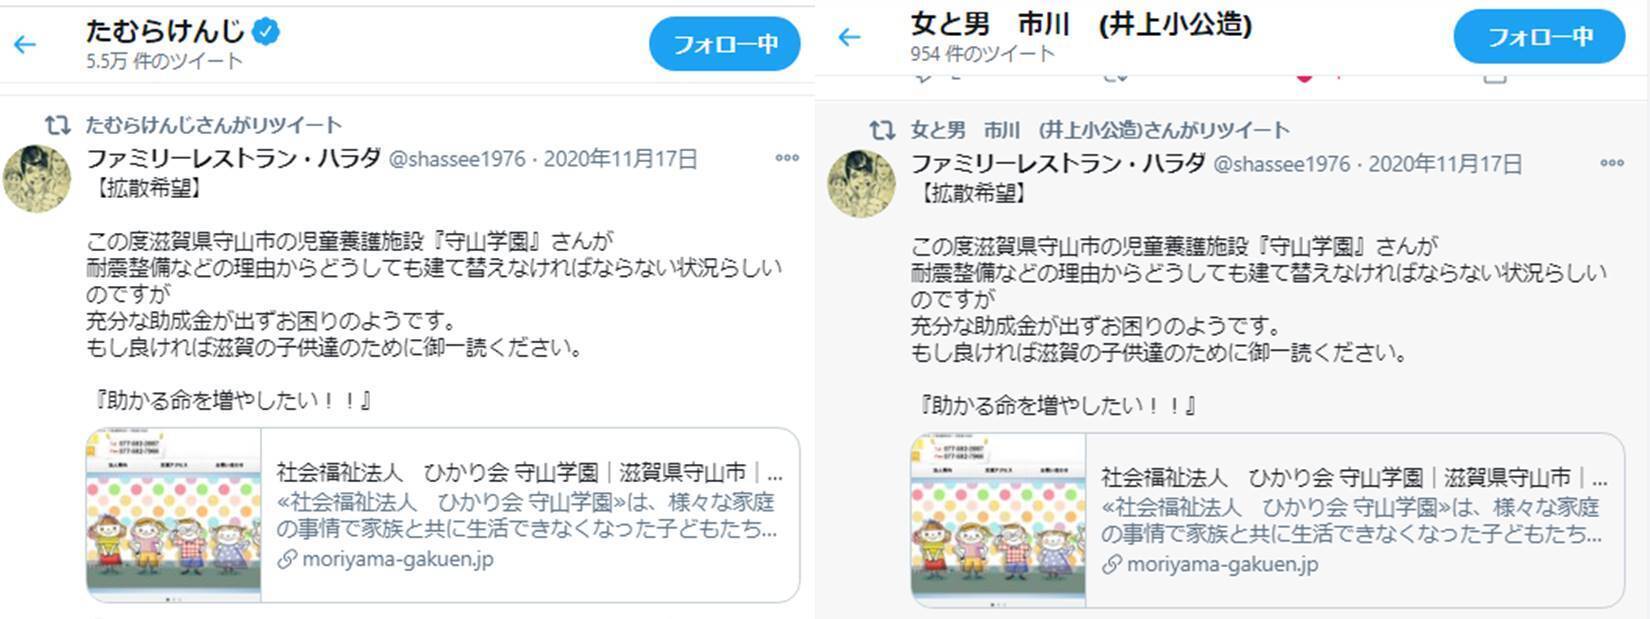Open right link card thumbnail image
Screen dimensions: 1650x619
pyautogui.click(x=998, y=520)
